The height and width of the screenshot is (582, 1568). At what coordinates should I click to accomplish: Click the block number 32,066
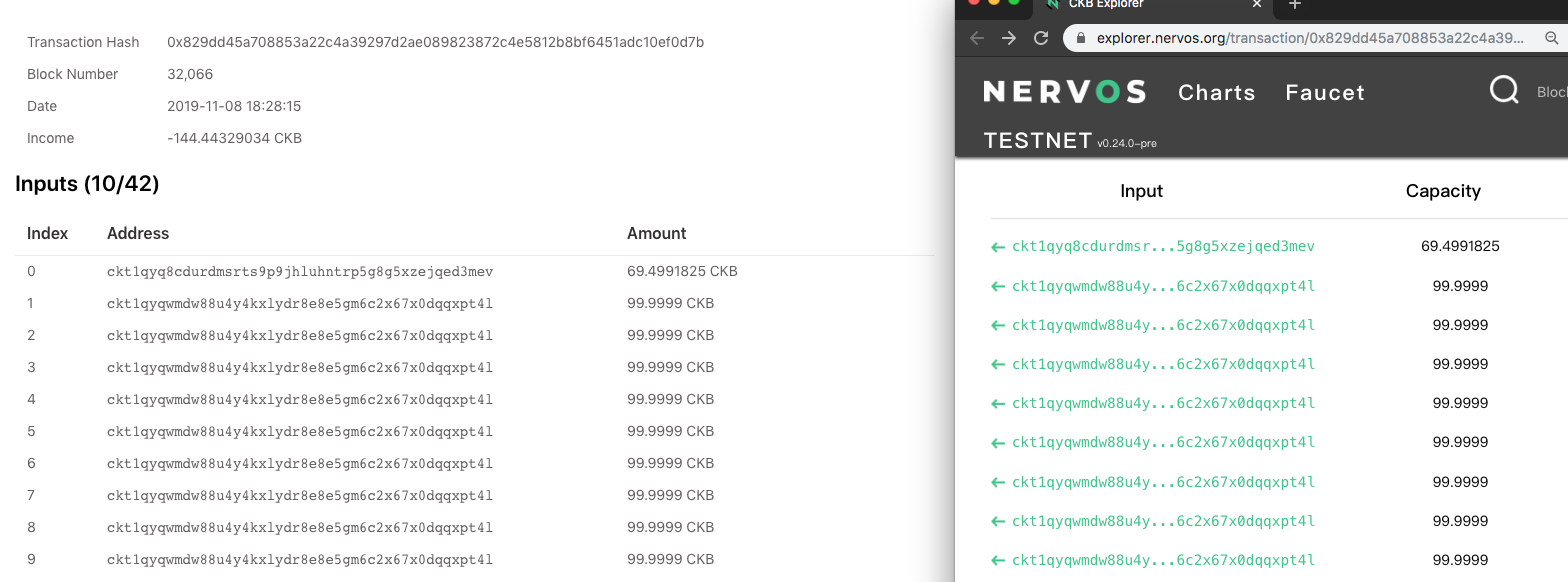click(190, 74)
